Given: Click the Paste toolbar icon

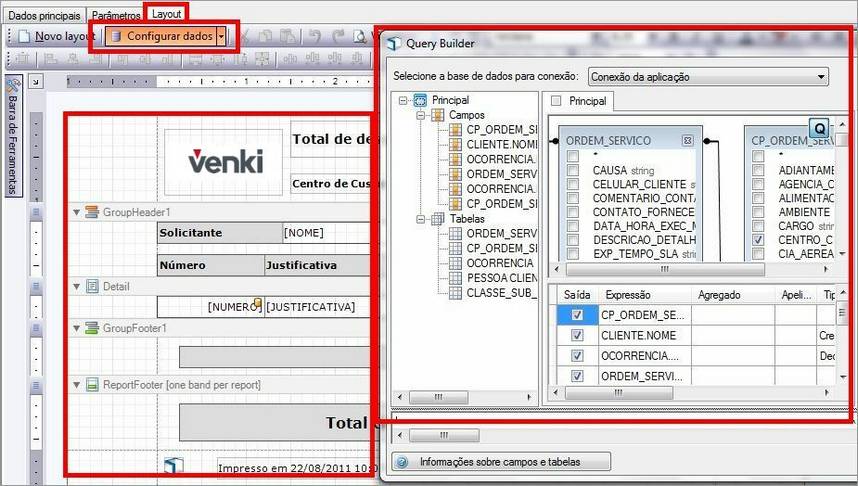Looking at the screenshot, I should coord(288,37).
